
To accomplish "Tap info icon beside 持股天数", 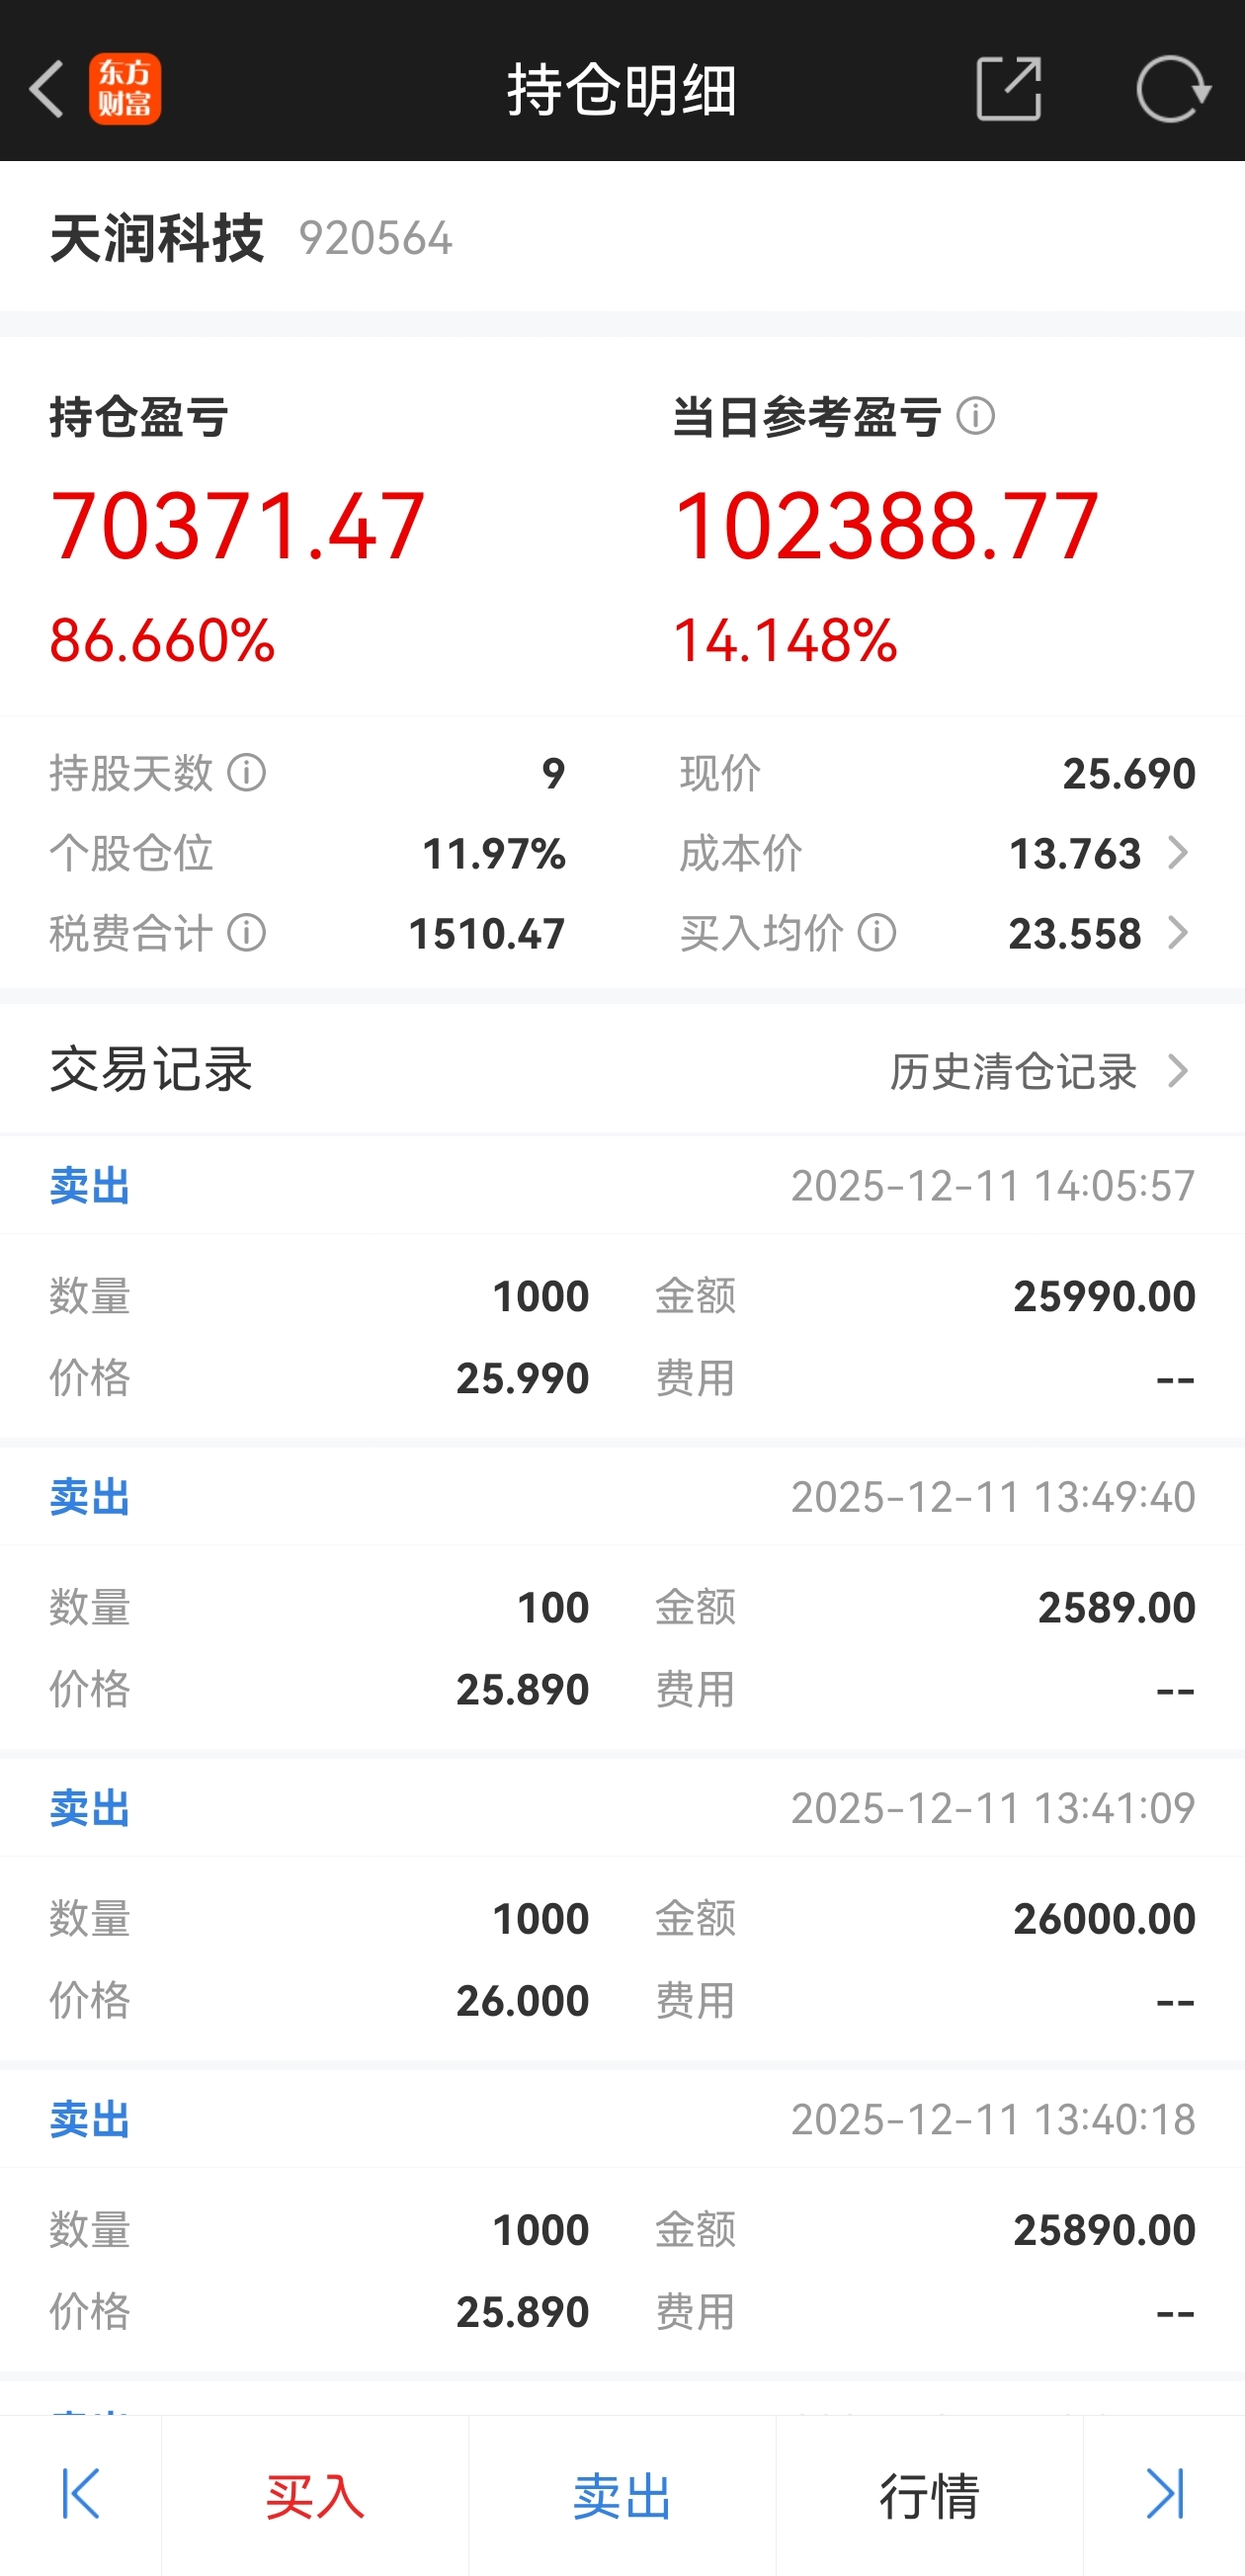I will point(246,773).
